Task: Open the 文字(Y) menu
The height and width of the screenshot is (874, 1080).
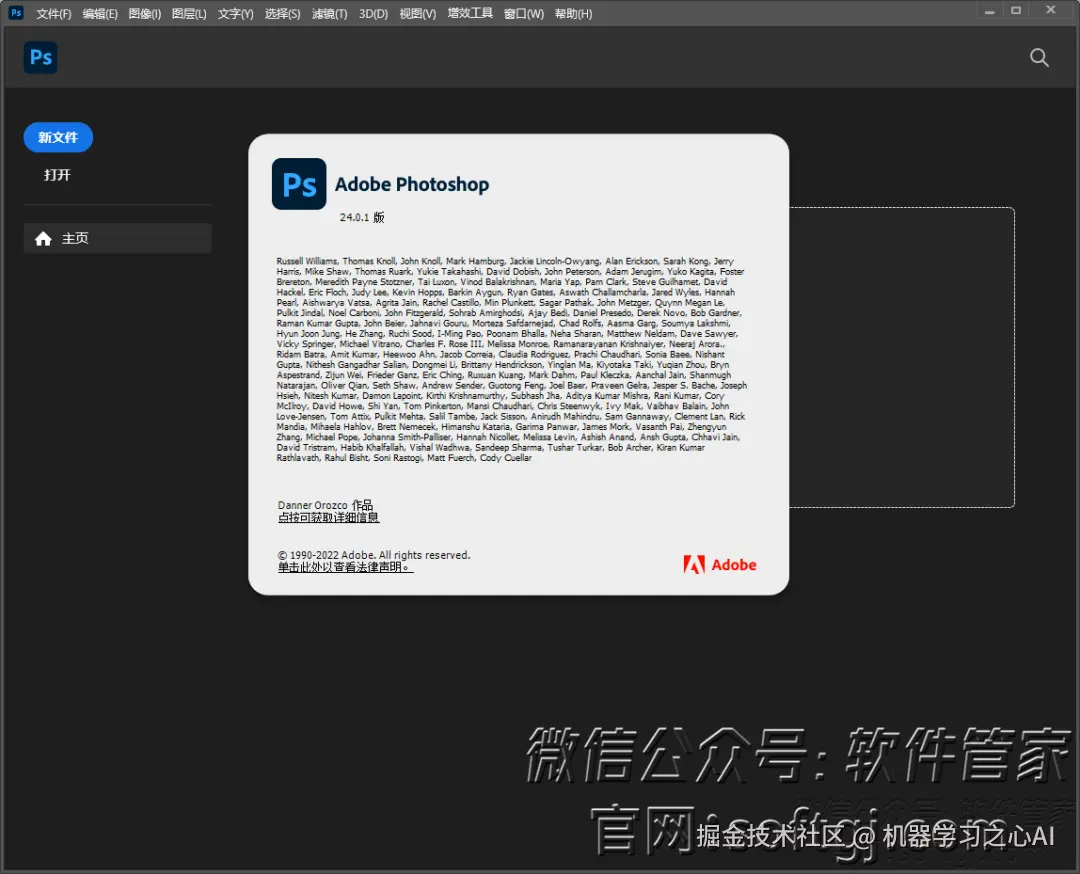Action: (x=236, y=14)
